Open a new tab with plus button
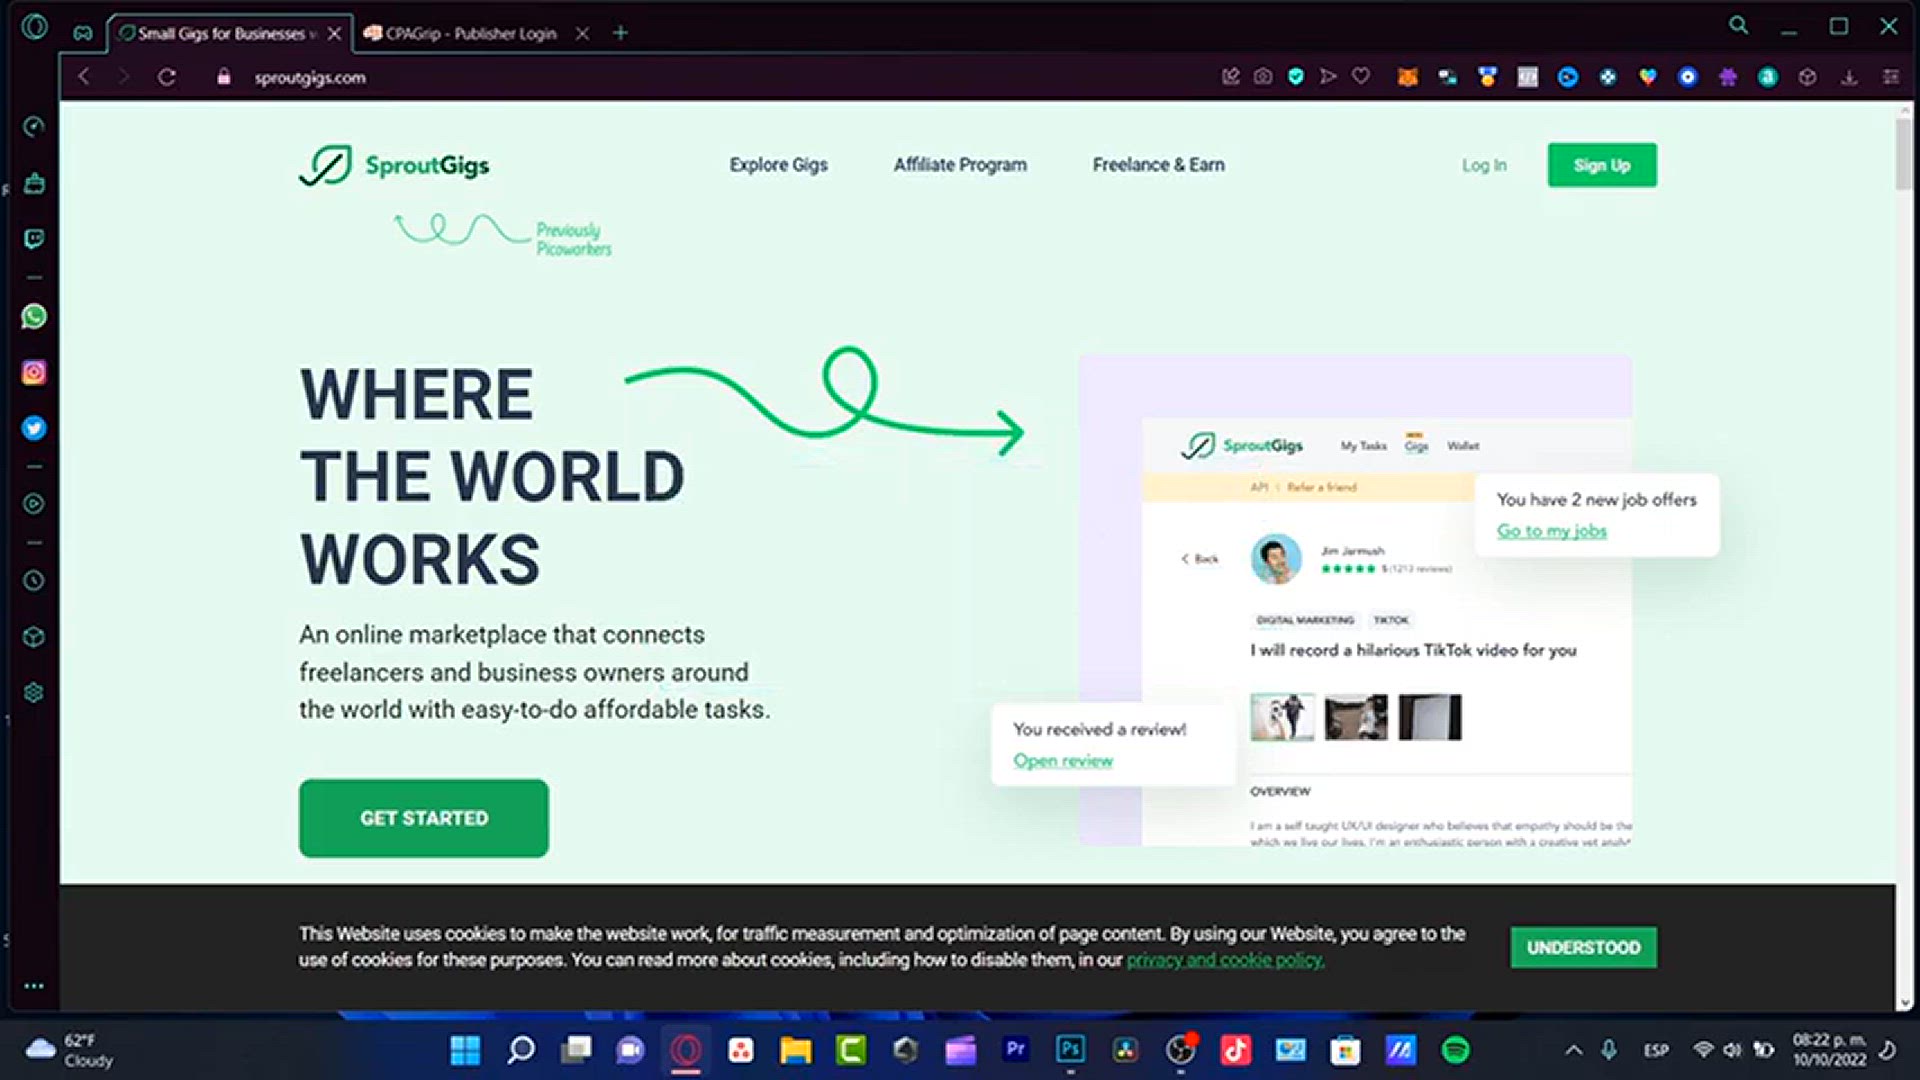This screenshot has width=1920, height=1080. [620, 33]
